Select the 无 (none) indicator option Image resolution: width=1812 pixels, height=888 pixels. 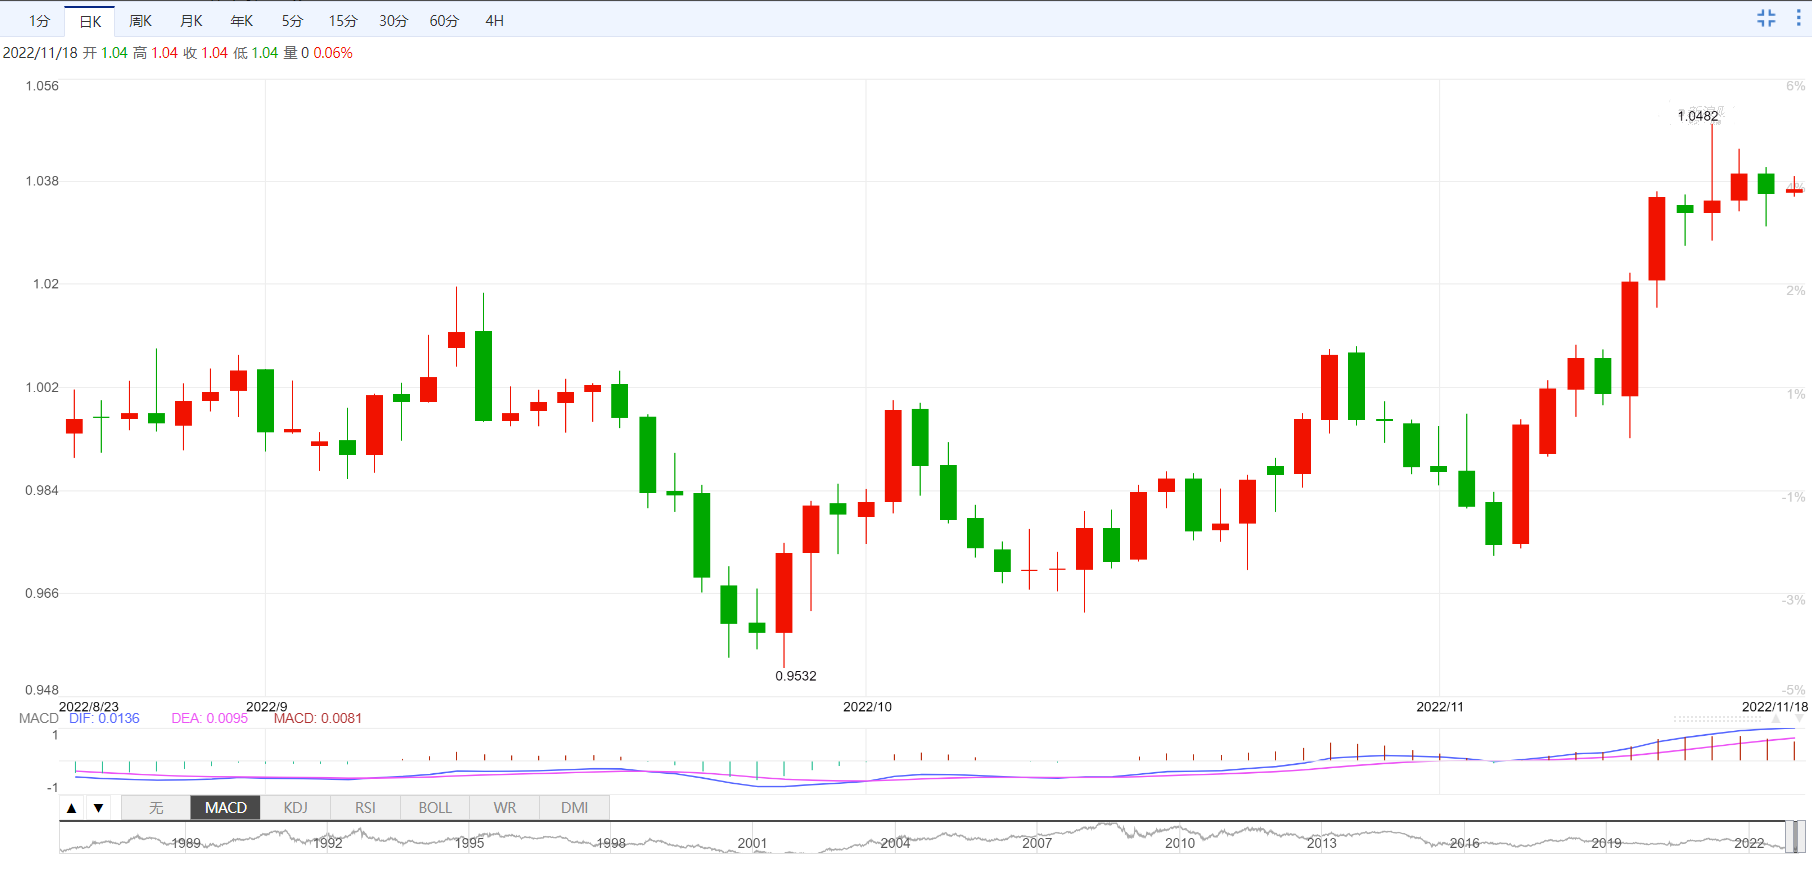pyautogui.click(x=156, y=808)
